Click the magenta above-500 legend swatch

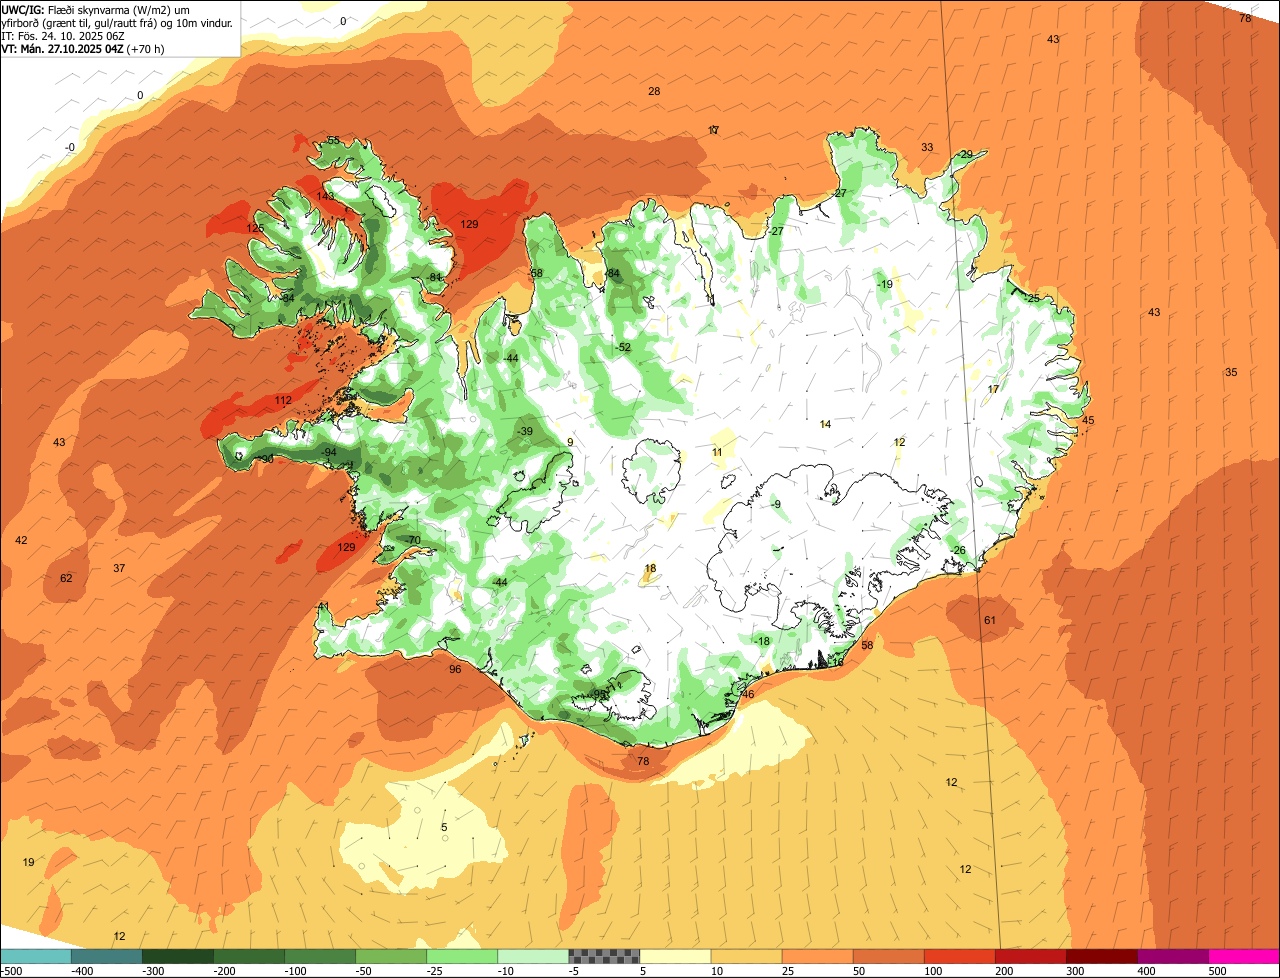point(1244,956)
